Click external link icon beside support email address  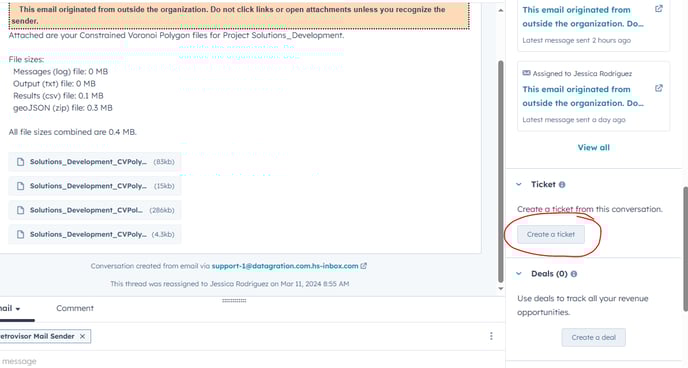tap(364, 266)
